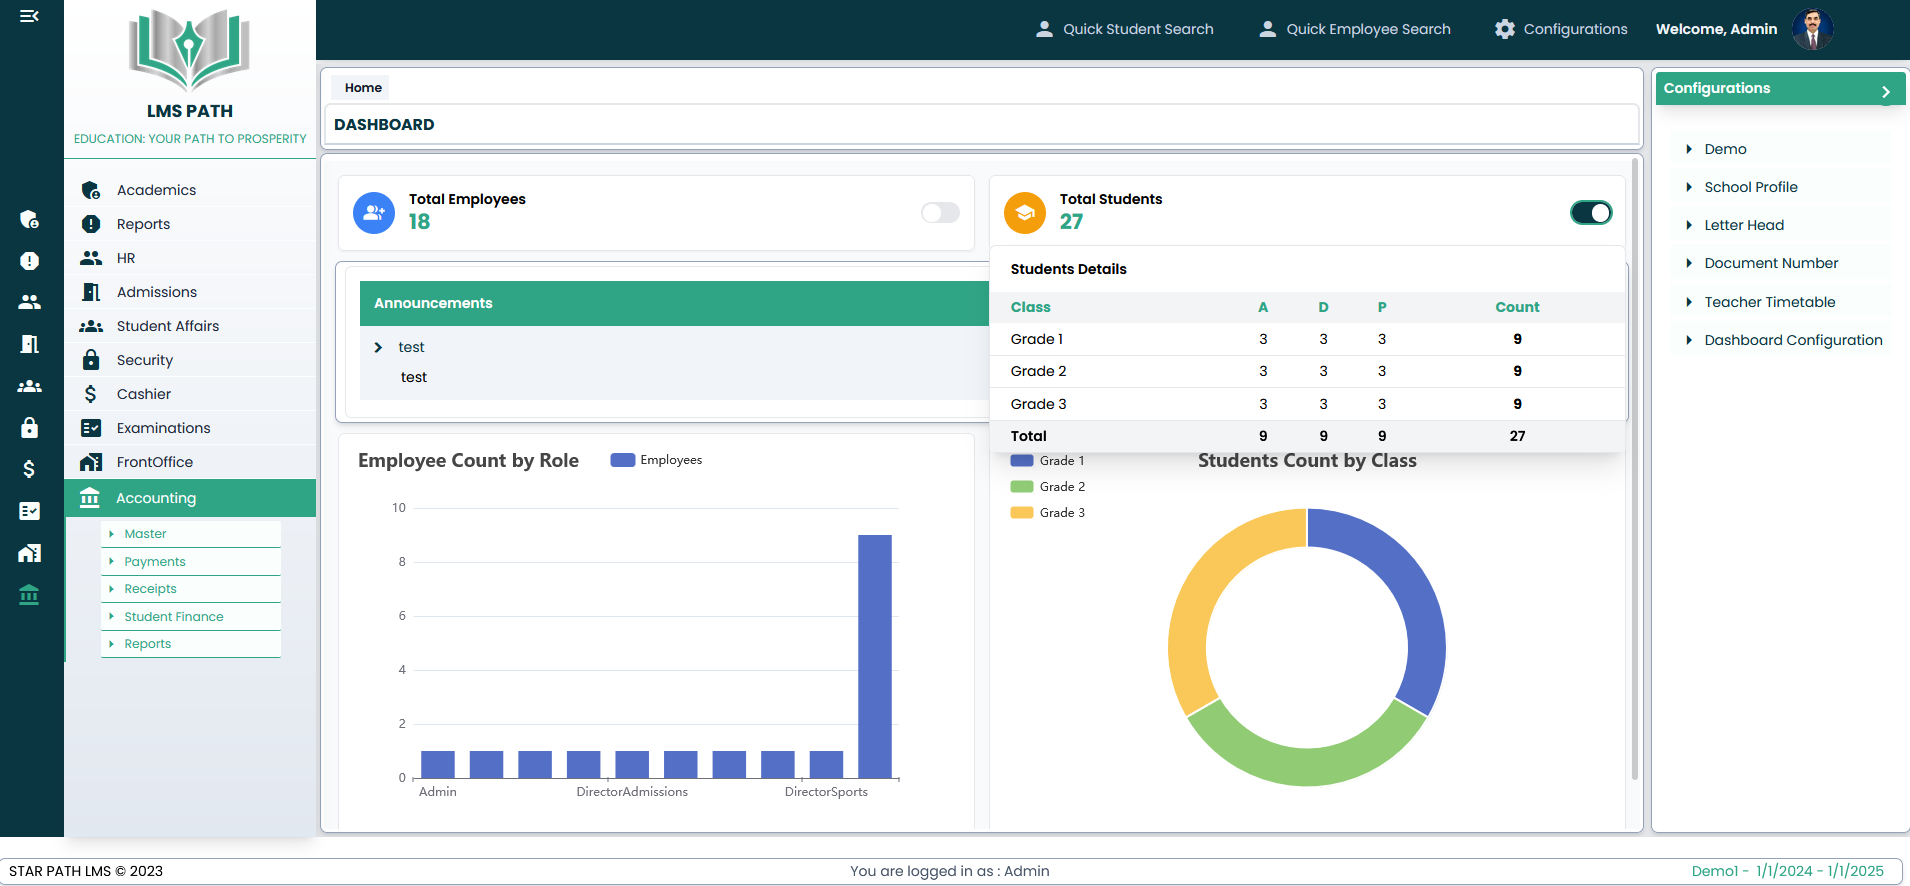Open the Academics menu
1910x886 pixels.
coord(190,190)
